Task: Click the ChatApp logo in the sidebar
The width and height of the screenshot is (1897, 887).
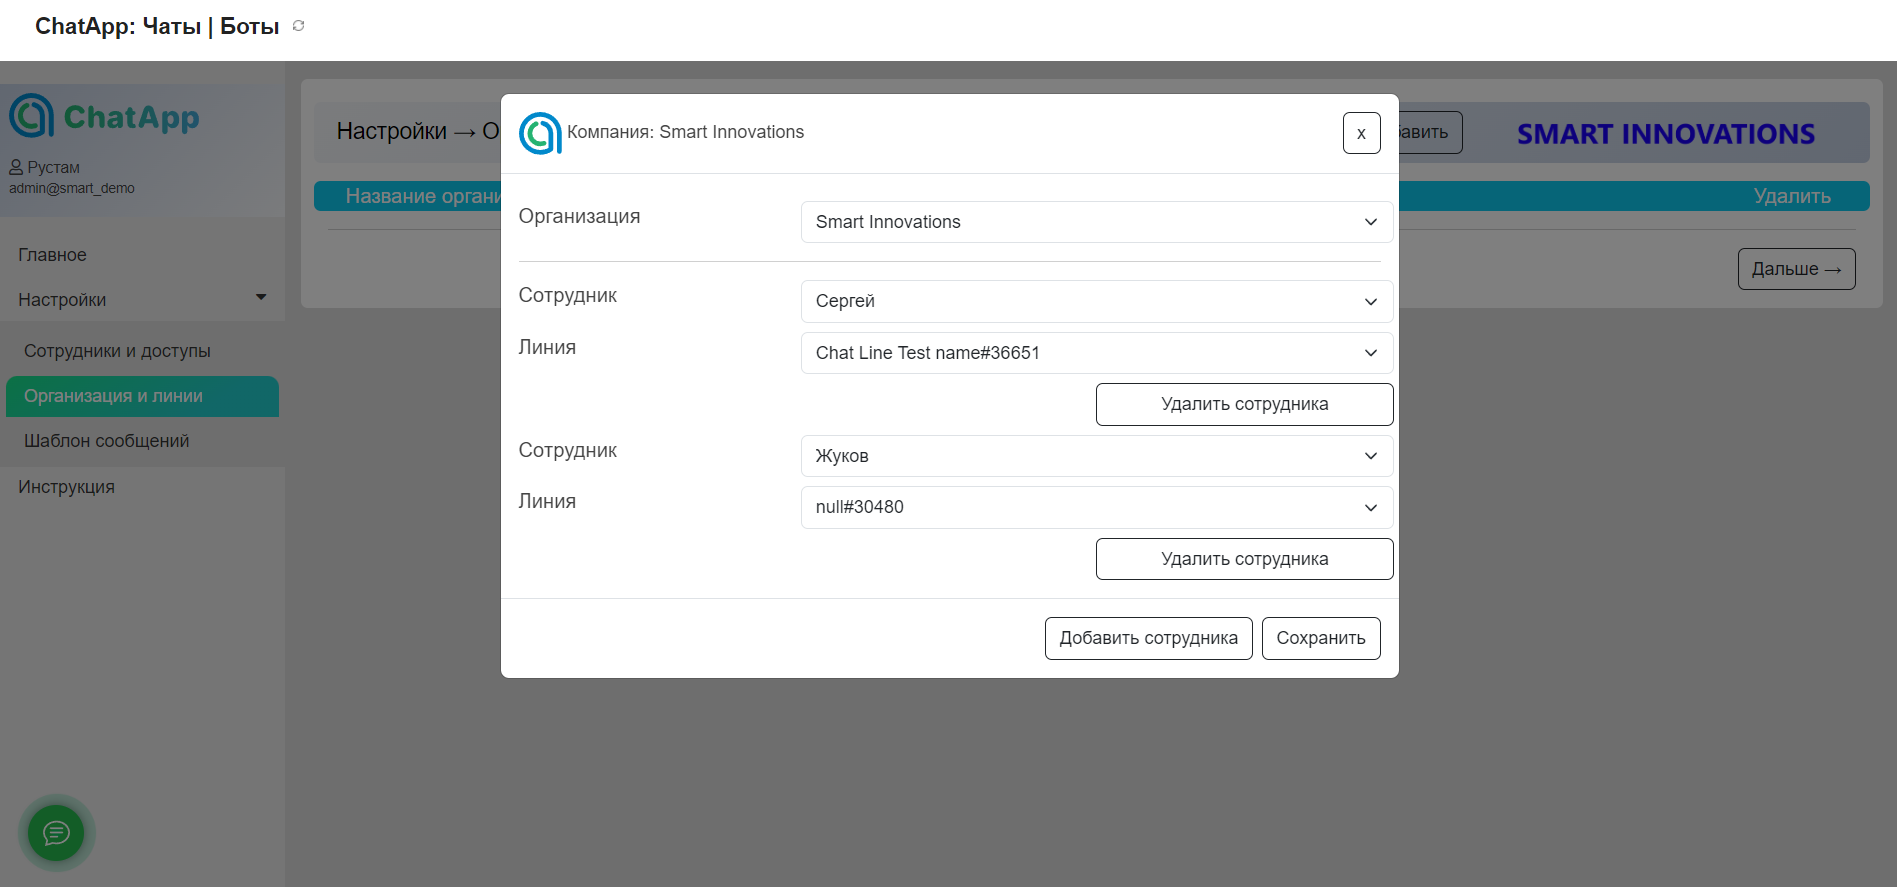Action: pos(104,117)
